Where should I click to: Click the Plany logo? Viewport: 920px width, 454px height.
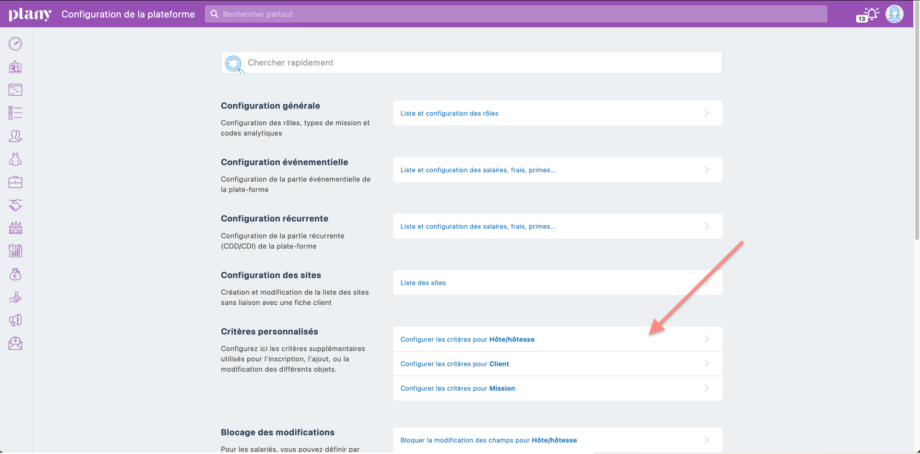tap(29, 14)
